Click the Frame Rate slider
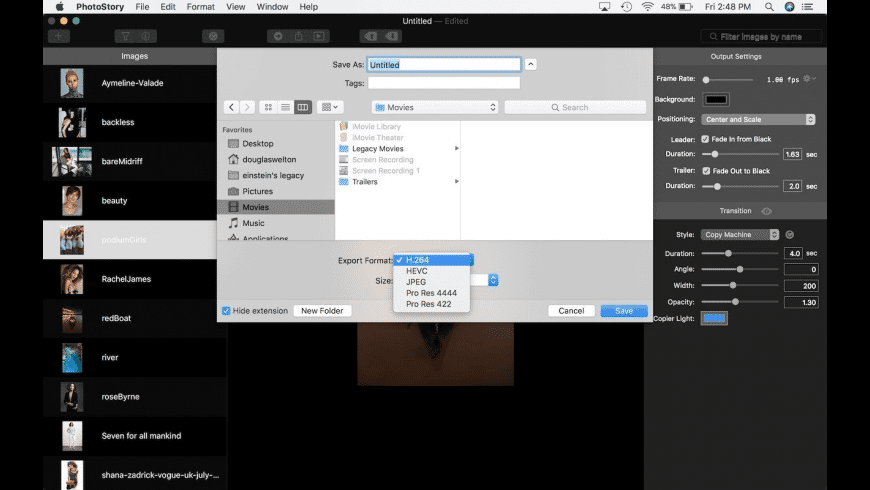This screenshot has width=870, height=490. (x=728, y=79)
